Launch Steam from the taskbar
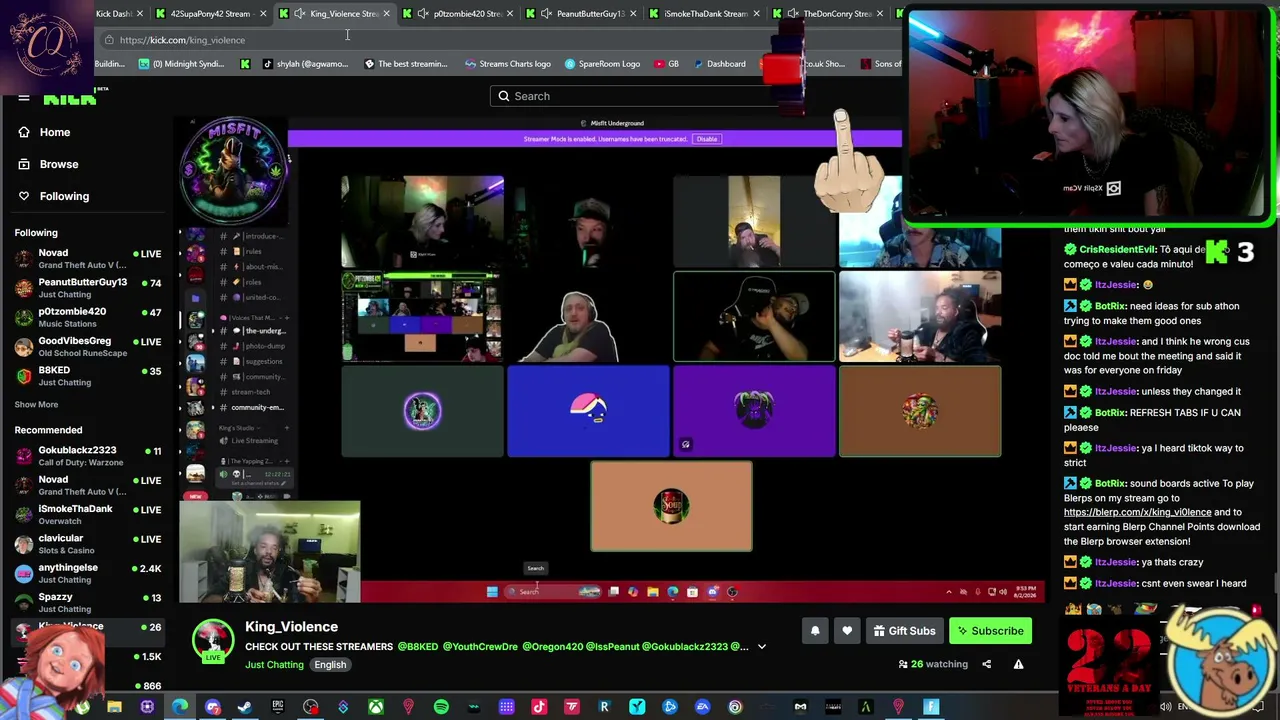This screenshot has width=1280, height=720. [245, 708]
